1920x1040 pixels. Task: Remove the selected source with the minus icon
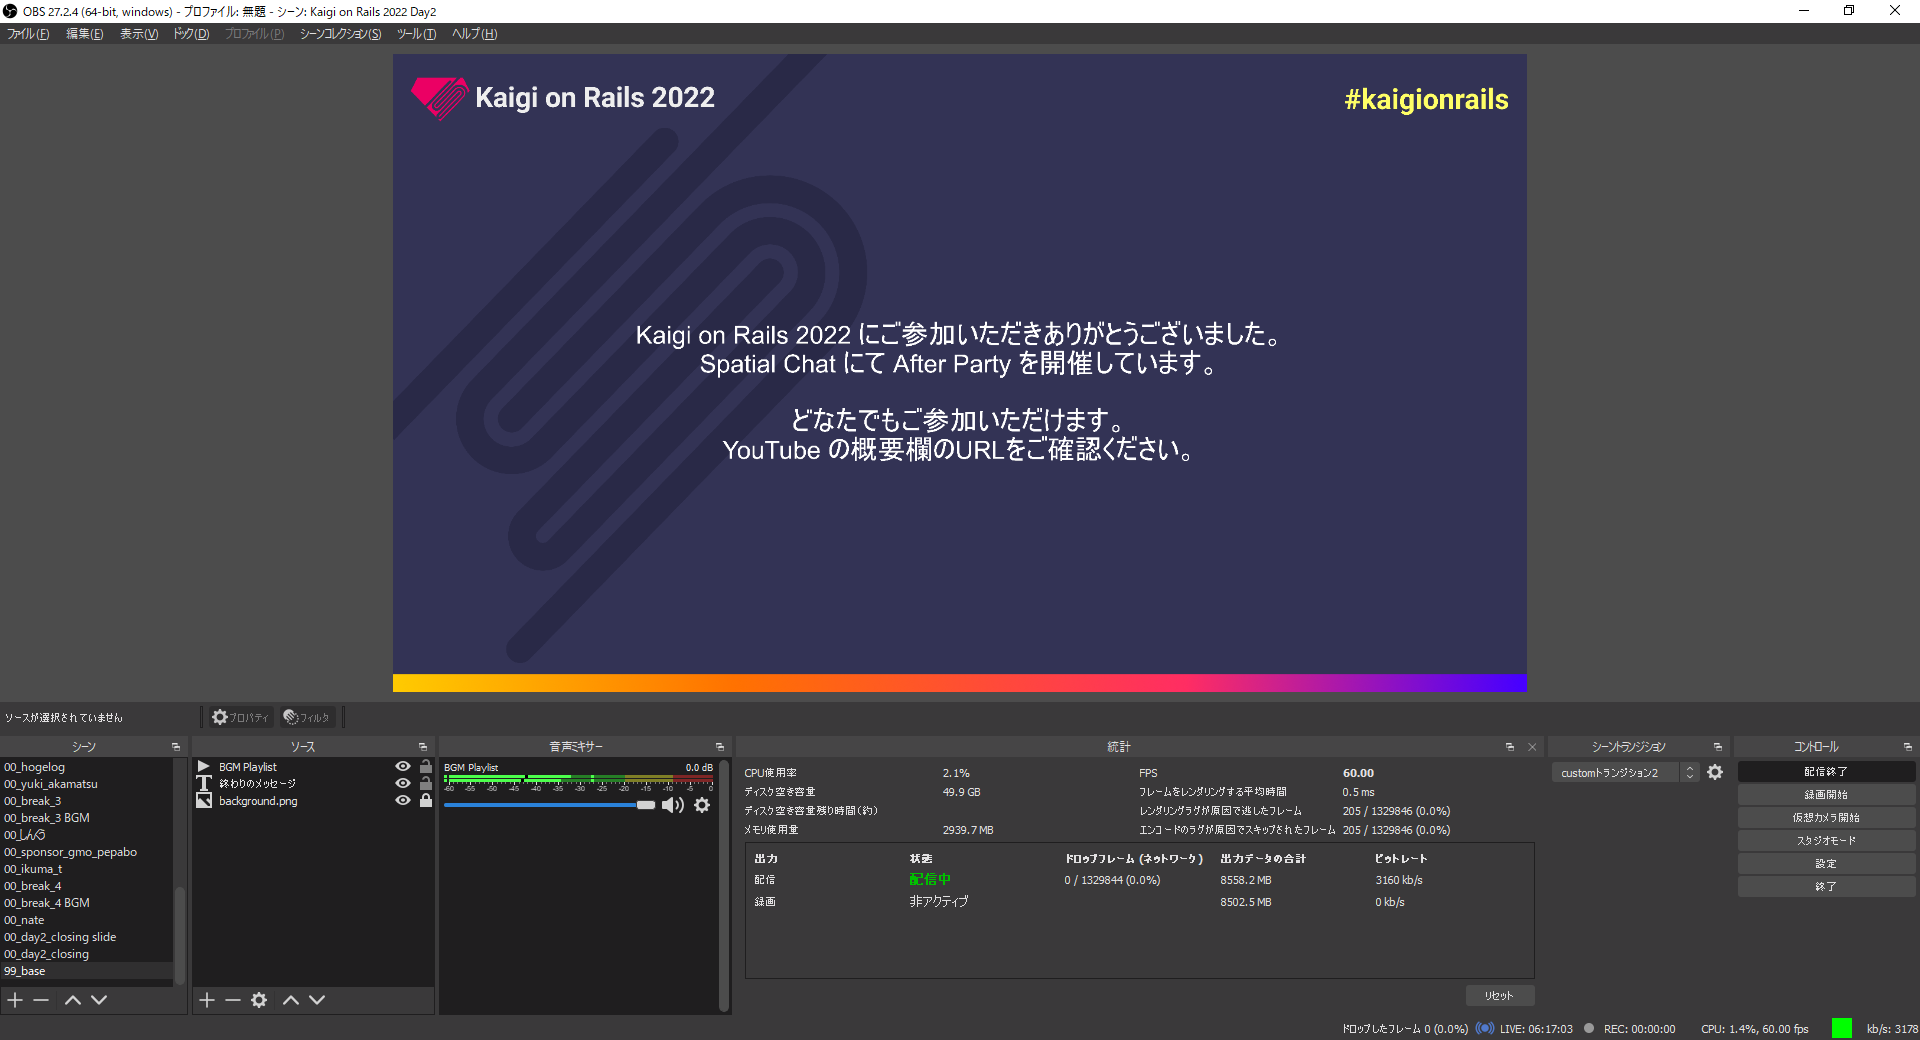click(x=233, y=1000)
